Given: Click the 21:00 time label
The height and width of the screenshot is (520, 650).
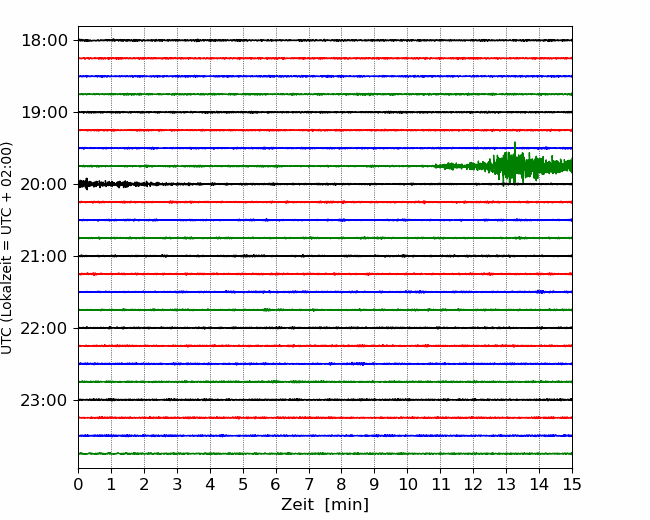Looking at the screenshot, I should [44, 257].
